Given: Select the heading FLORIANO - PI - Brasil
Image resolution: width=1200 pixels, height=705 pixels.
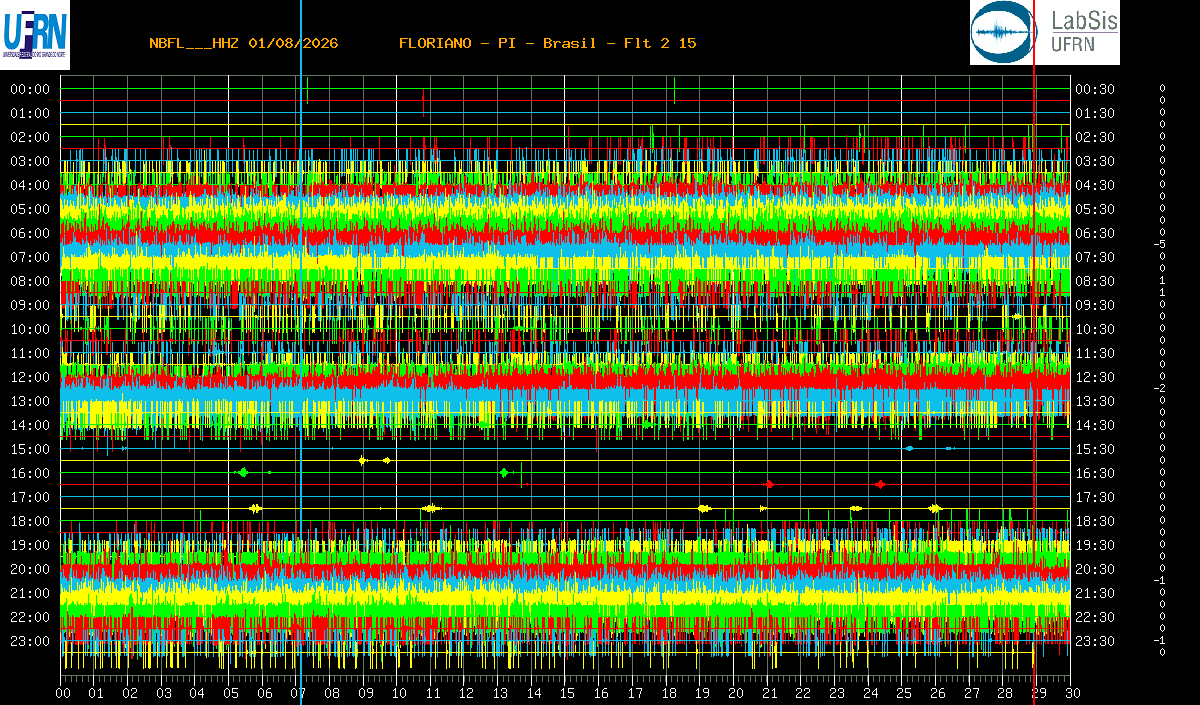Looking at the screenshot, I should [497, 43].
